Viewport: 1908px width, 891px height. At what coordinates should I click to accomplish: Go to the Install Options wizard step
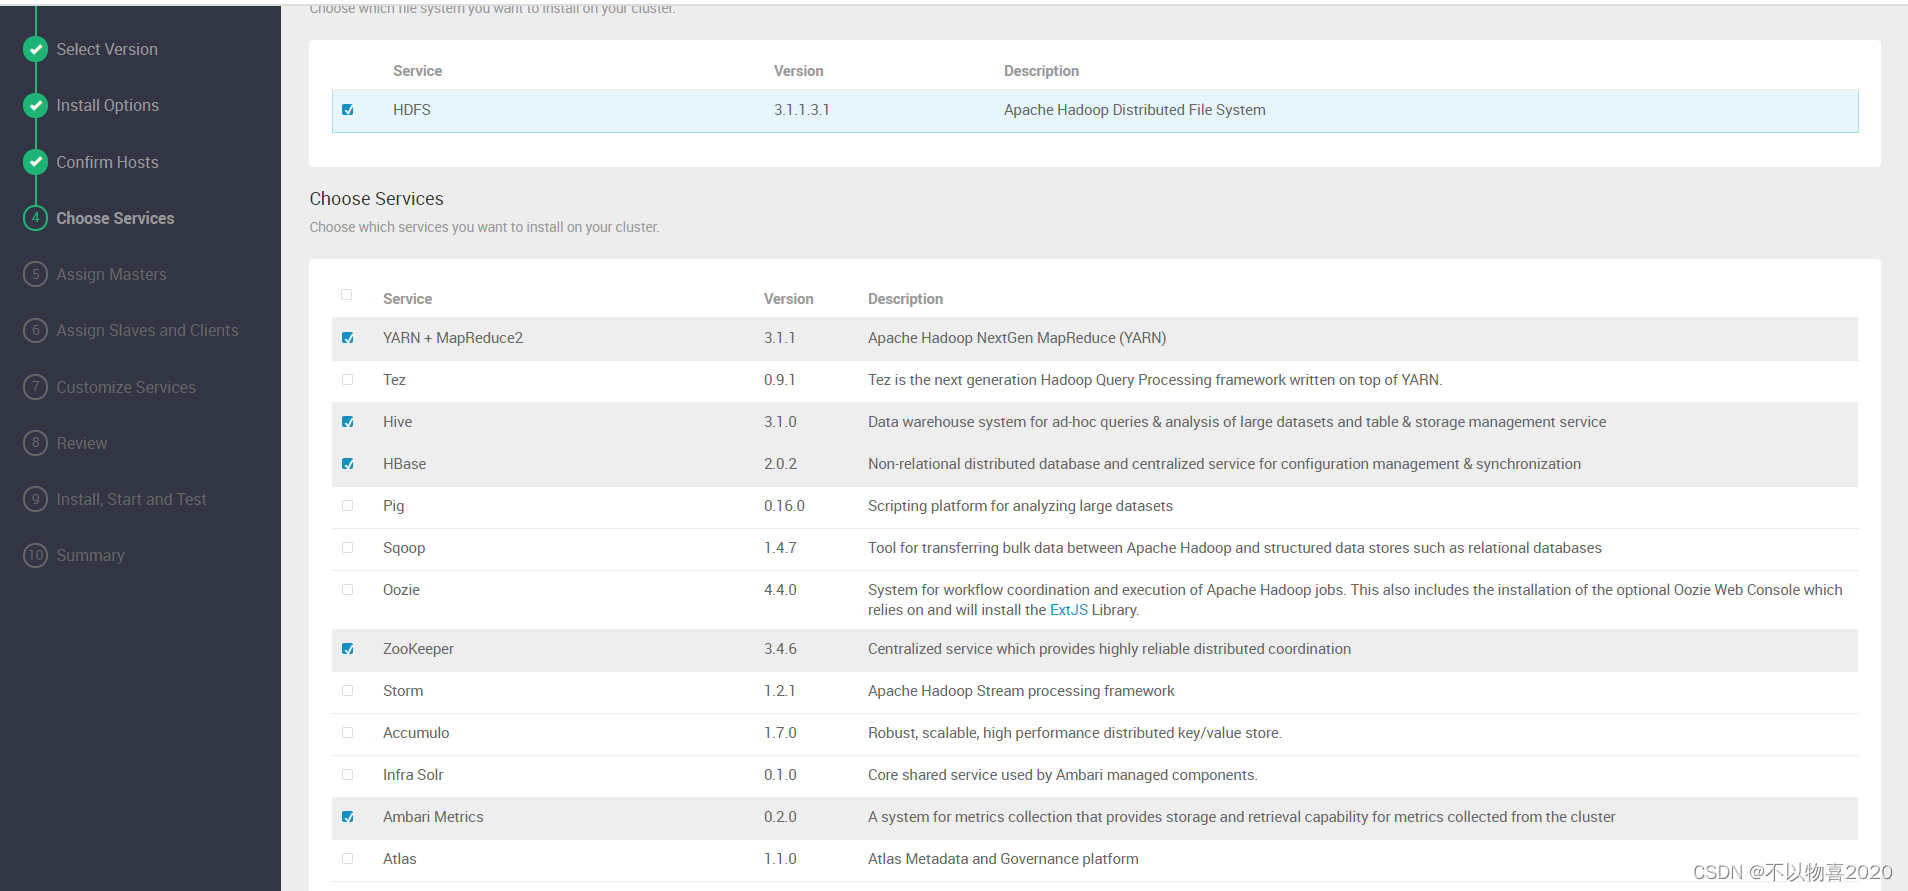tap(107, 105)
